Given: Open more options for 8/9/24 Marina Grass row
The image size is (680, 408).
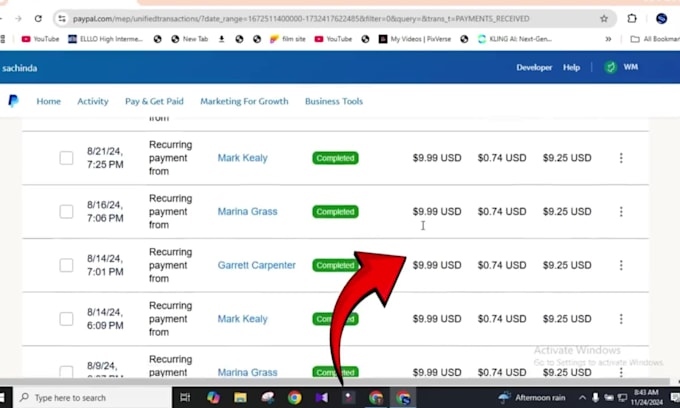Looking at the screenshot, I should point(621,372).
